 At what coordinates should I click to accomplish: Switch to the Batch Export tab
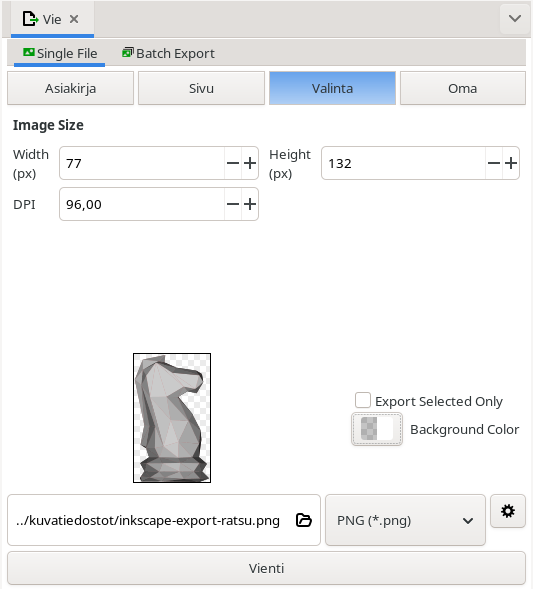(168, 53)
